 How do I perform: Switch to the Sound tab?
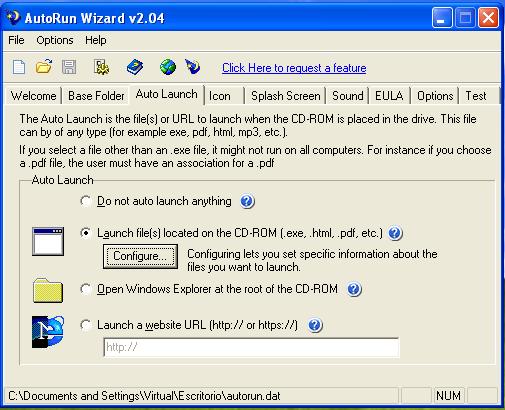coord(348,96)
